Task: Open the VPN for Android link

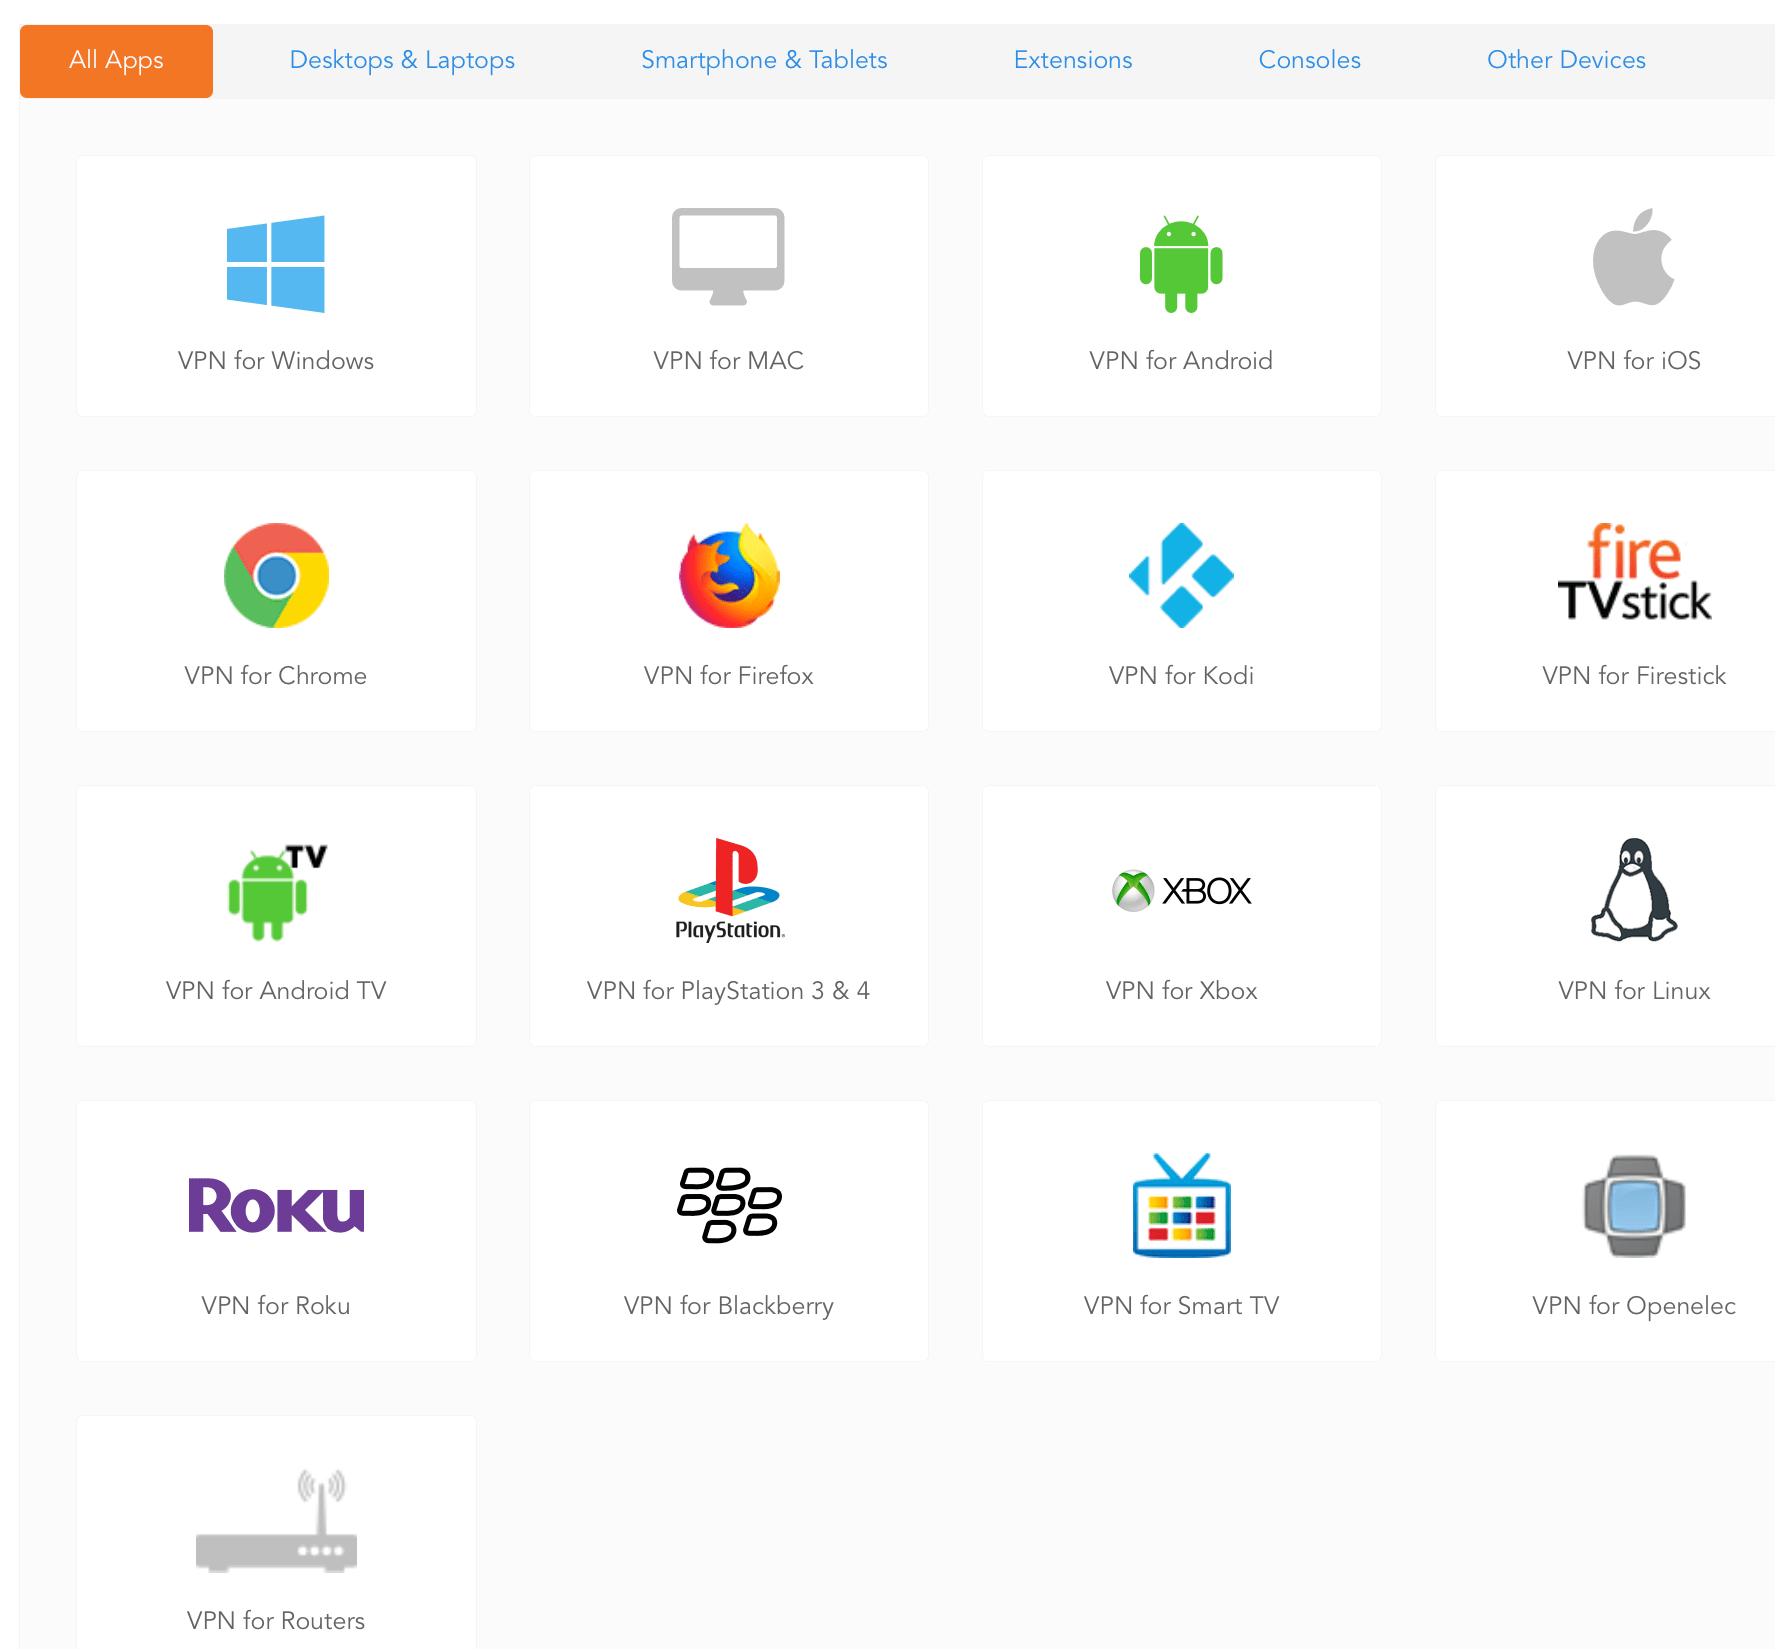Action: pyautogui.click(x=1181, y=360)
